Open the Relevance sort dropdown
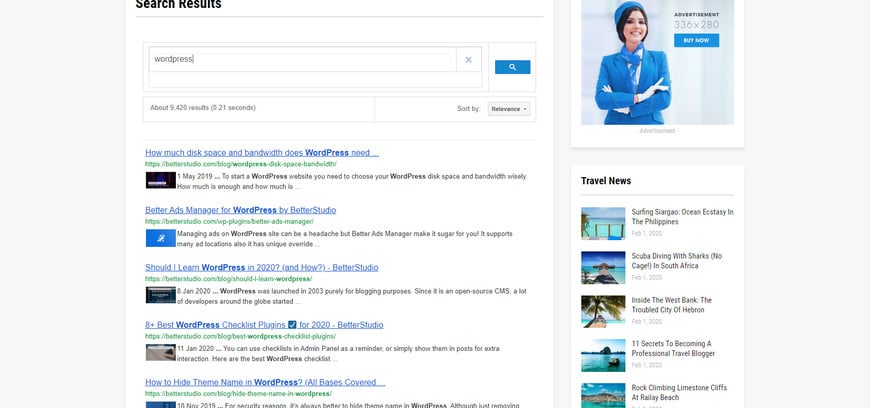The height and width of the screenshot is (408, 870). coord(509,109)
